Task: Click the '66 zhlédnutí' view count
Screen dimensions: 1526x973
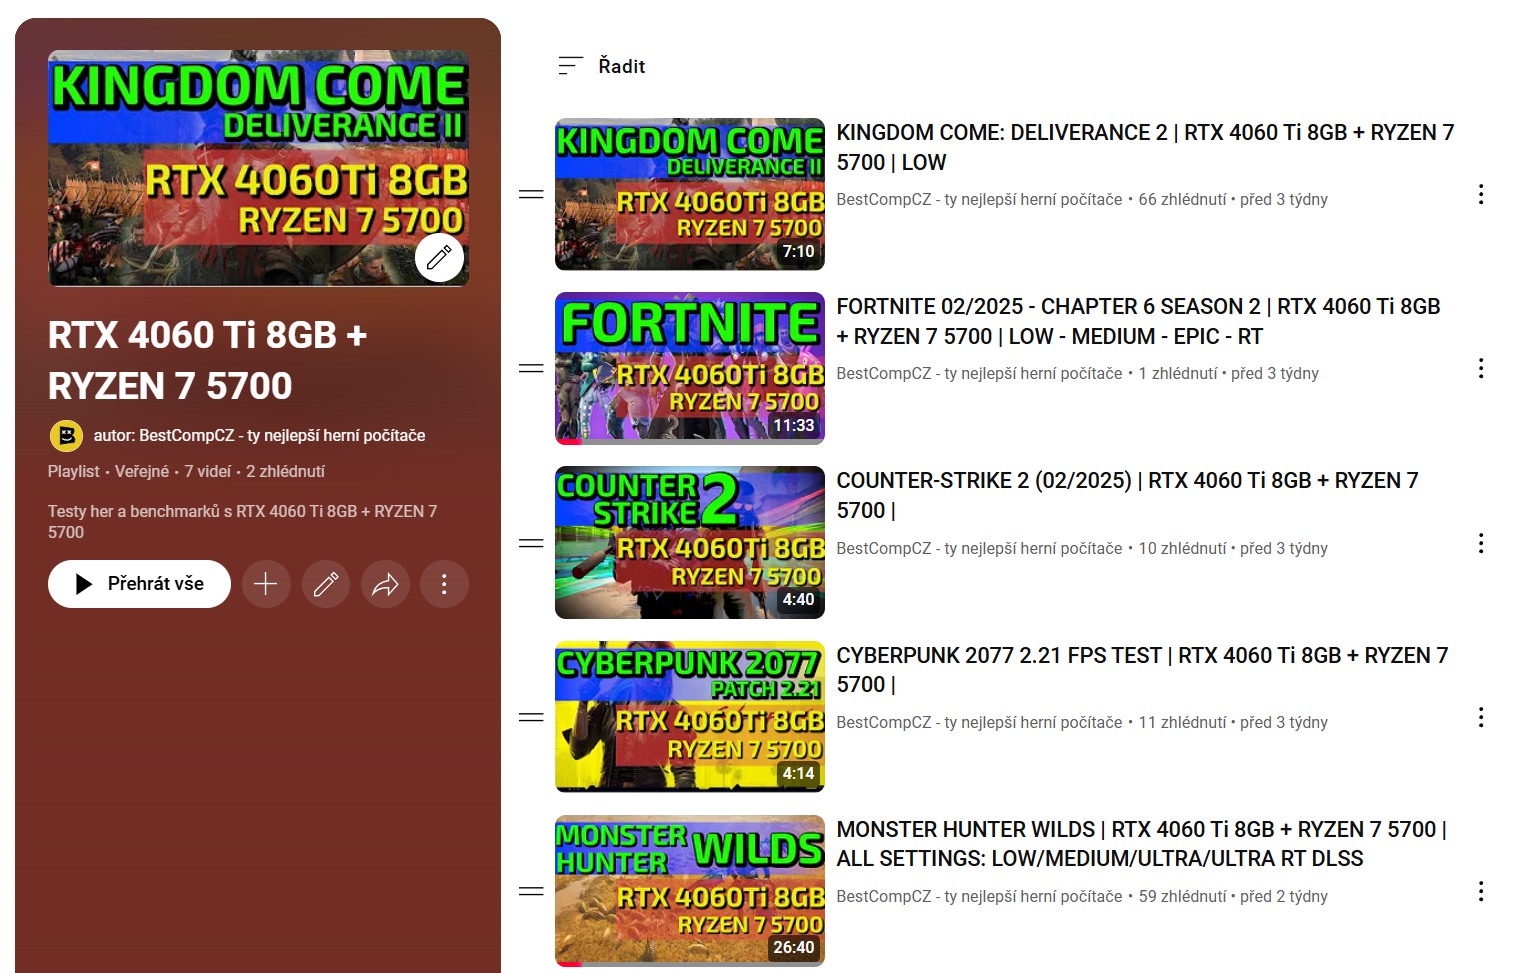Action: pyautogui.click(x=1182, y=199)
